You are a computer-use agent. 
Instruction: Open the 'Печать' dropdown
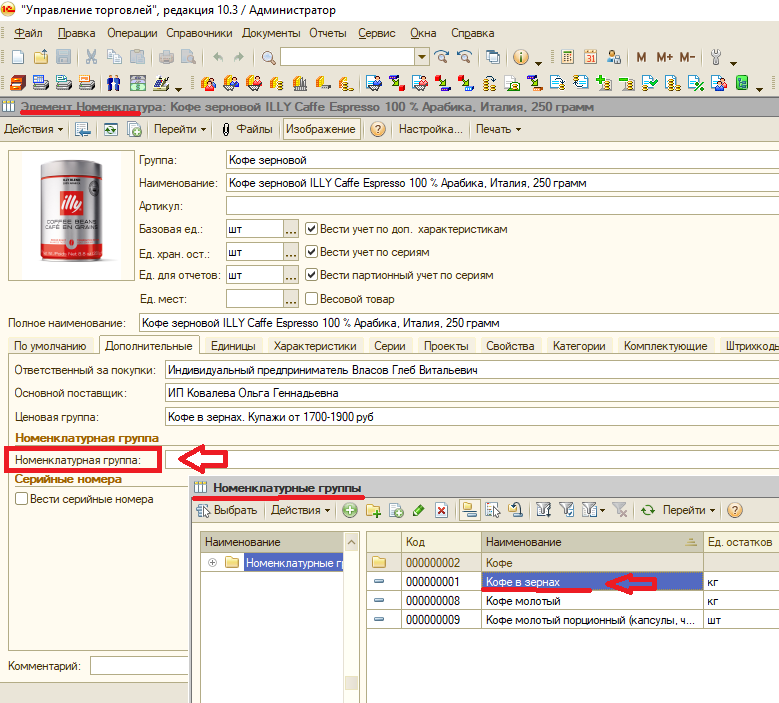(x=498, y=129)
